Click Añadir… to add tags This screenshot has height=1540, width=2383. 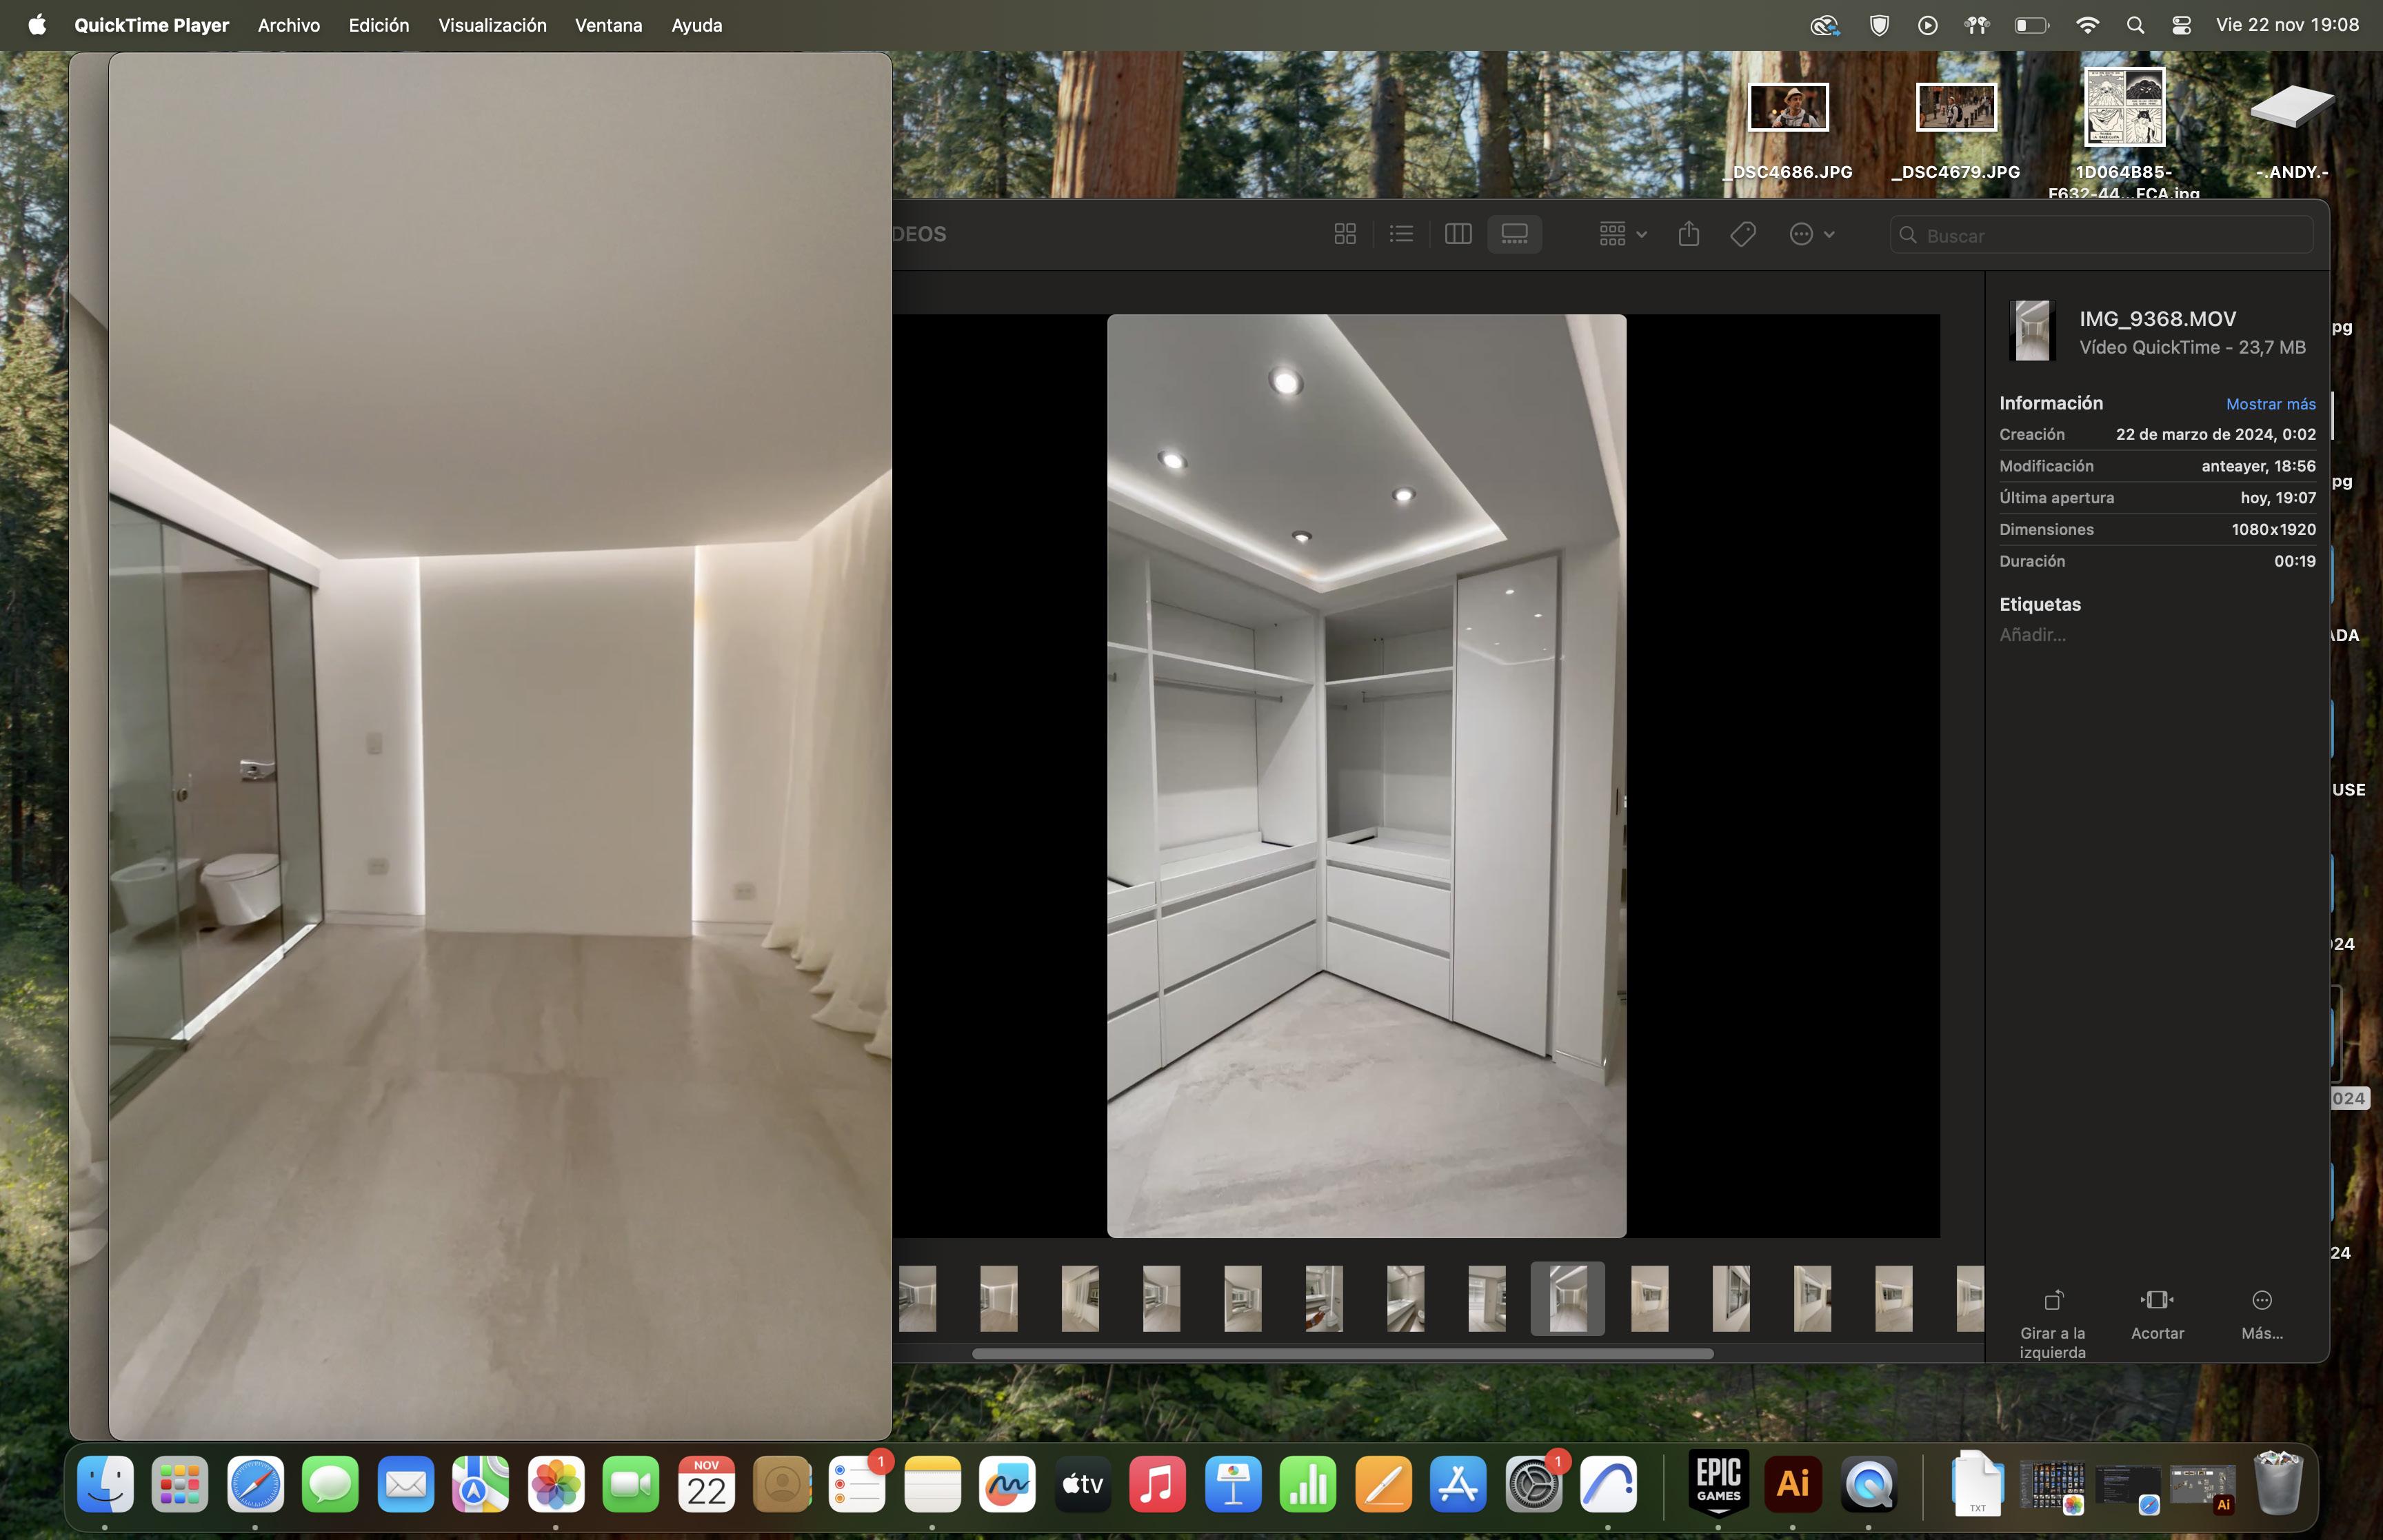click(x=2032, y=635)
